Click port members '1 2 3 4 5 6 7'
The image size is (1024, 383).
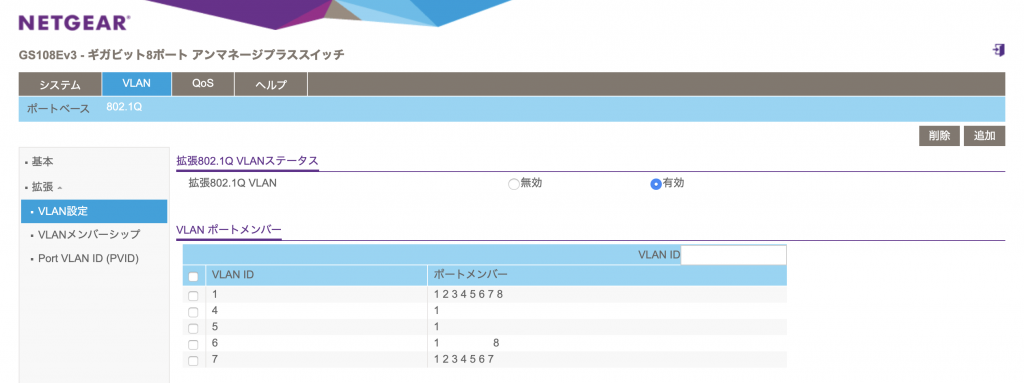[464, 359]
